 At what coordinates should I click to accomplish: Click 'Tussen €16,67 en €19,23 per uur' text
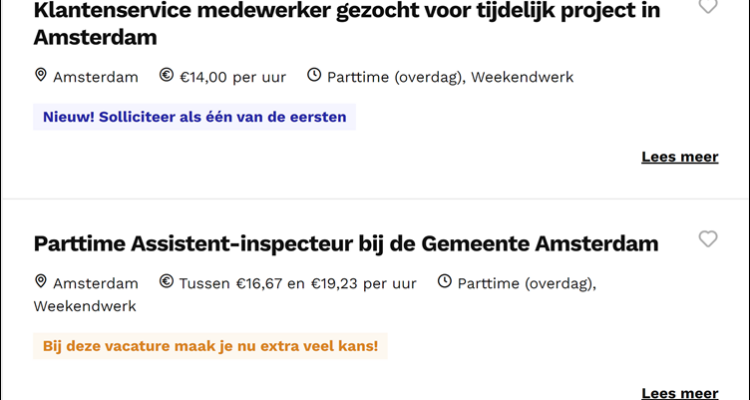(x=298, y=283)
